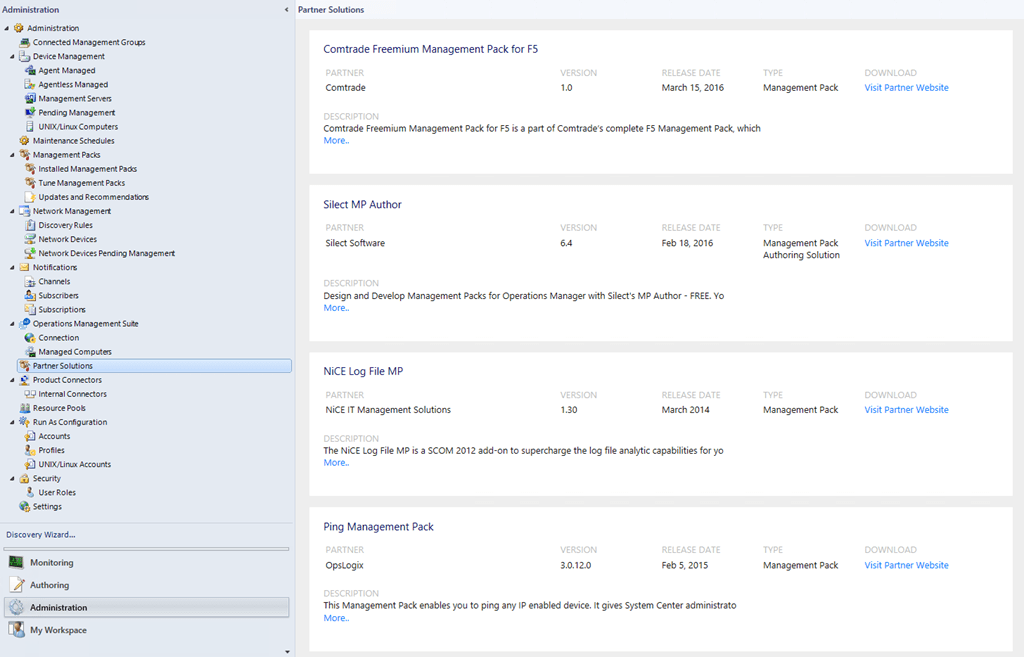The image size is (1024, 657).
Task: Collapse the Security node
Action: (12, 478)
